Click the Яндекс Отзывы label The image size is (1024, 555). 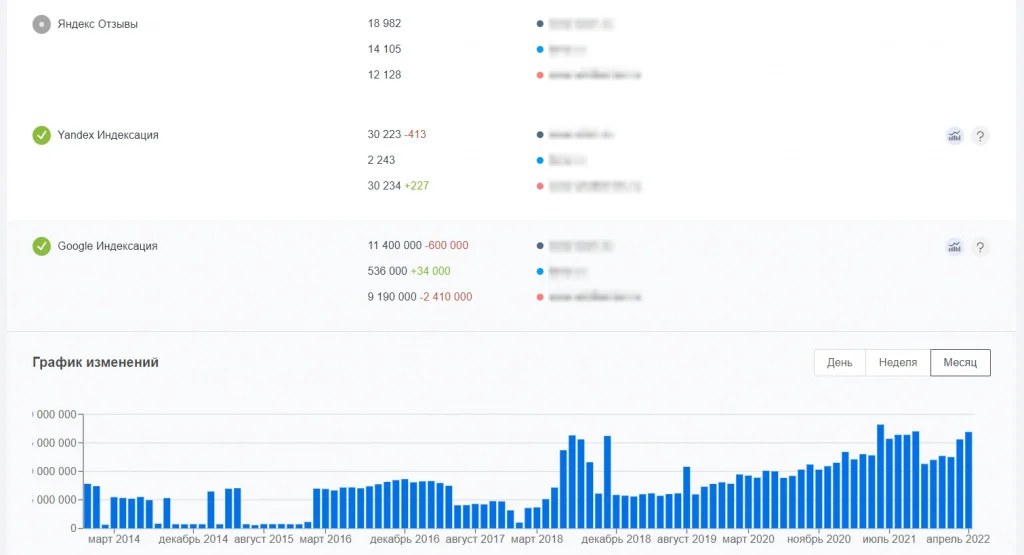coord(97,24)
